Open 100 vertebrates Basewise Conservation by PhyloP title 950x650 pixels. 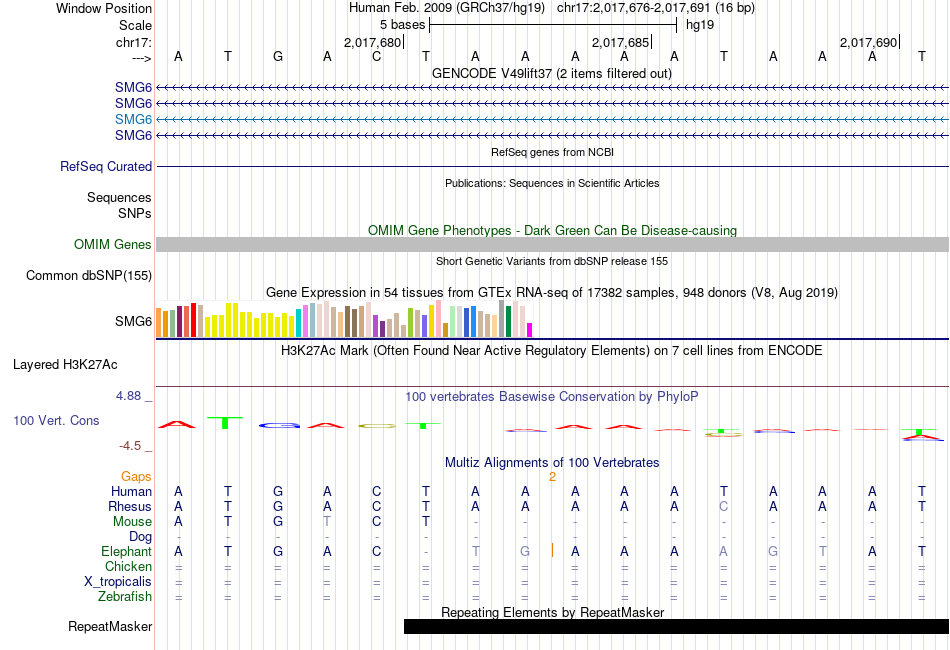tap(552, 396)
